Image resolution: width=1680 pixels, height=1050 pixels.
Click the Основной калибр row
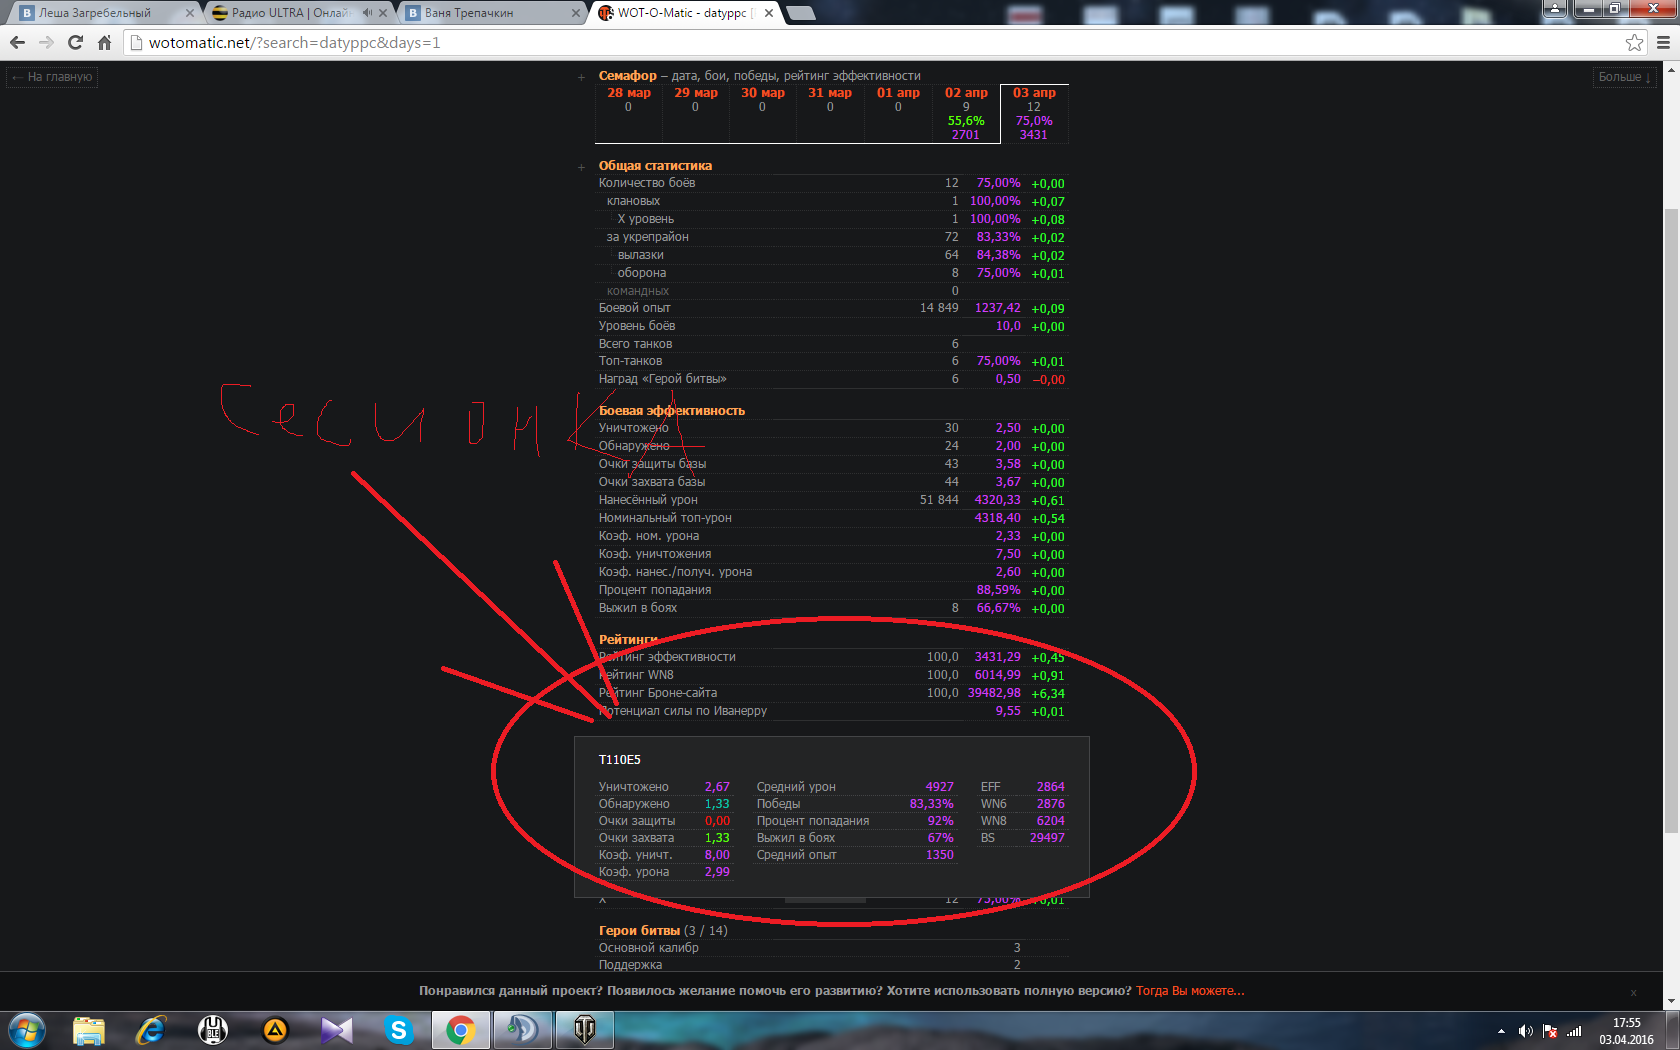coord(832,948)
